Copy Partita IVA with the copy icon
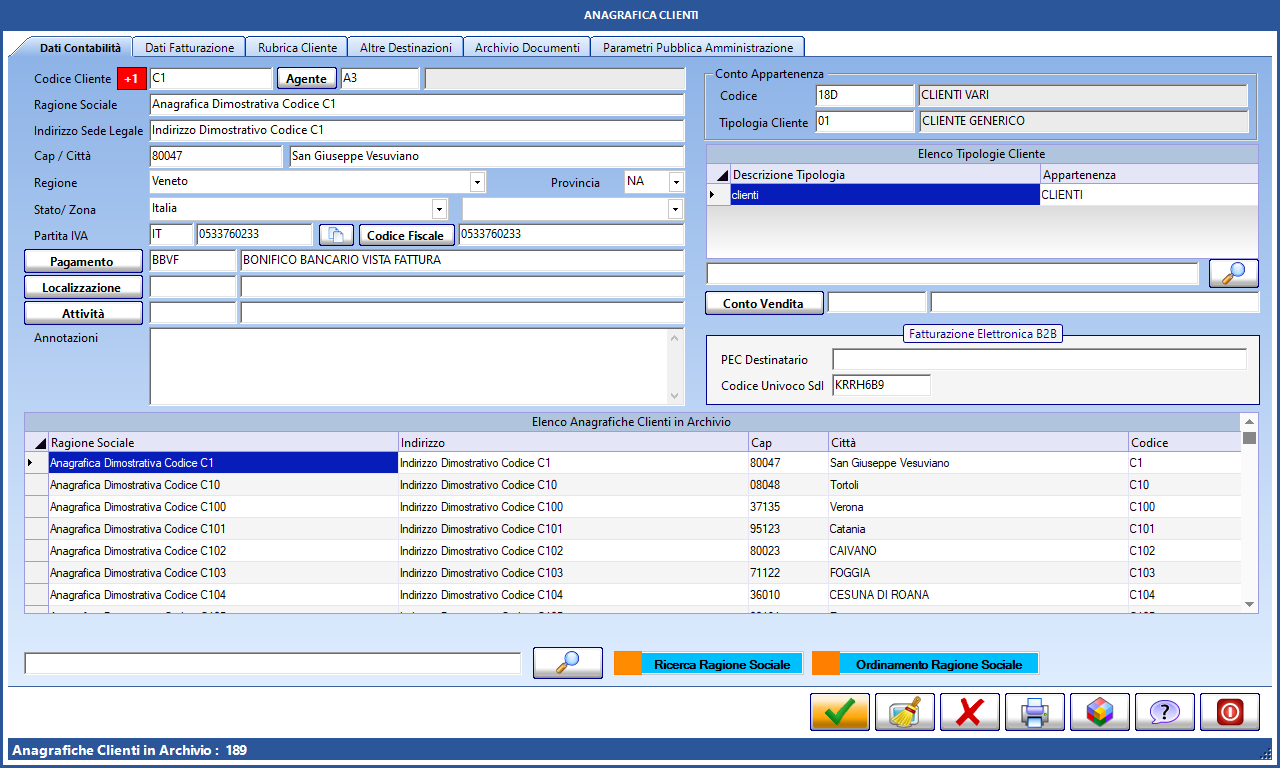Screen dimensions: 1280x768 337,235
